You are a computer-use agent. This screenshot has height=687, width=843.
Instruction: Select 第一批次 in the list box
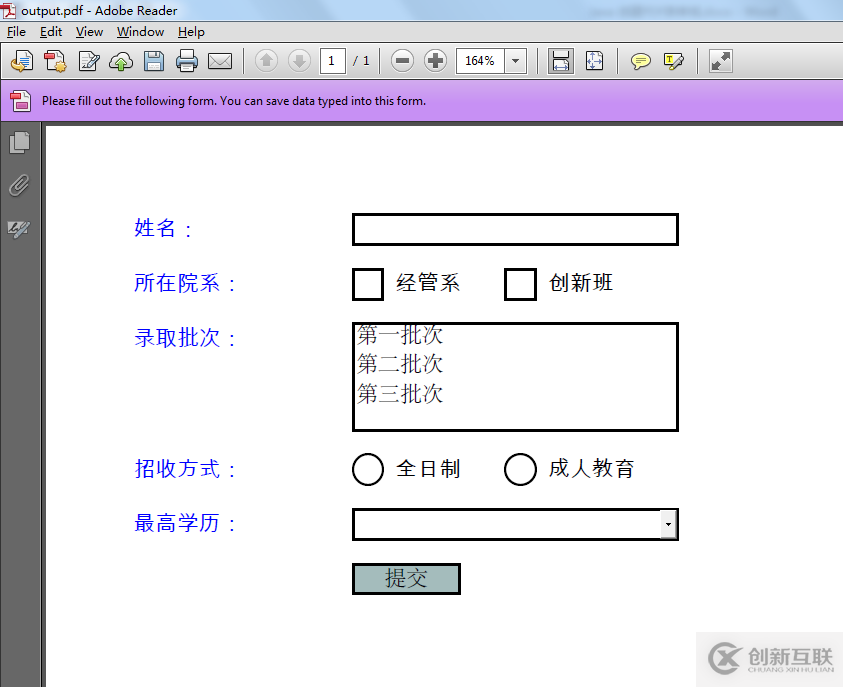(400, 335)
